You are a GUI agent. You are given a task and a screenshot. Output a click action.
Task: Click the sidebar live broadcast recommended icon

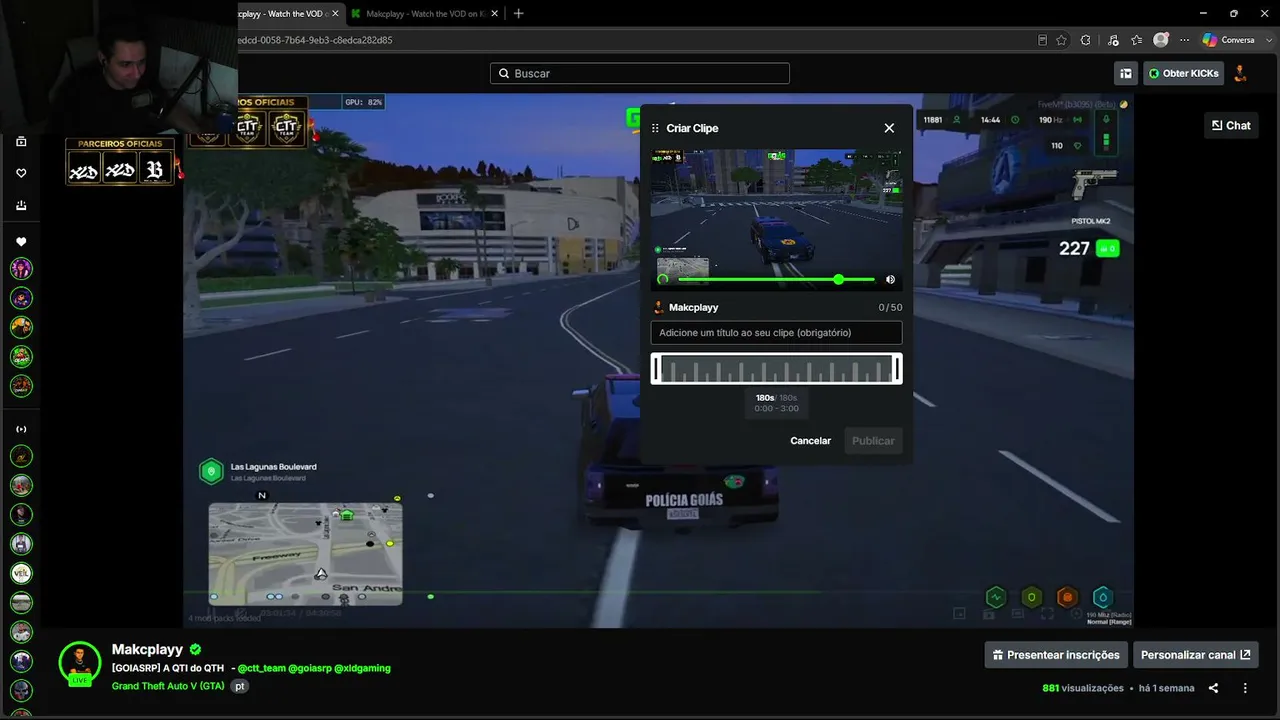pyautogui.click(x=21, y=429)
